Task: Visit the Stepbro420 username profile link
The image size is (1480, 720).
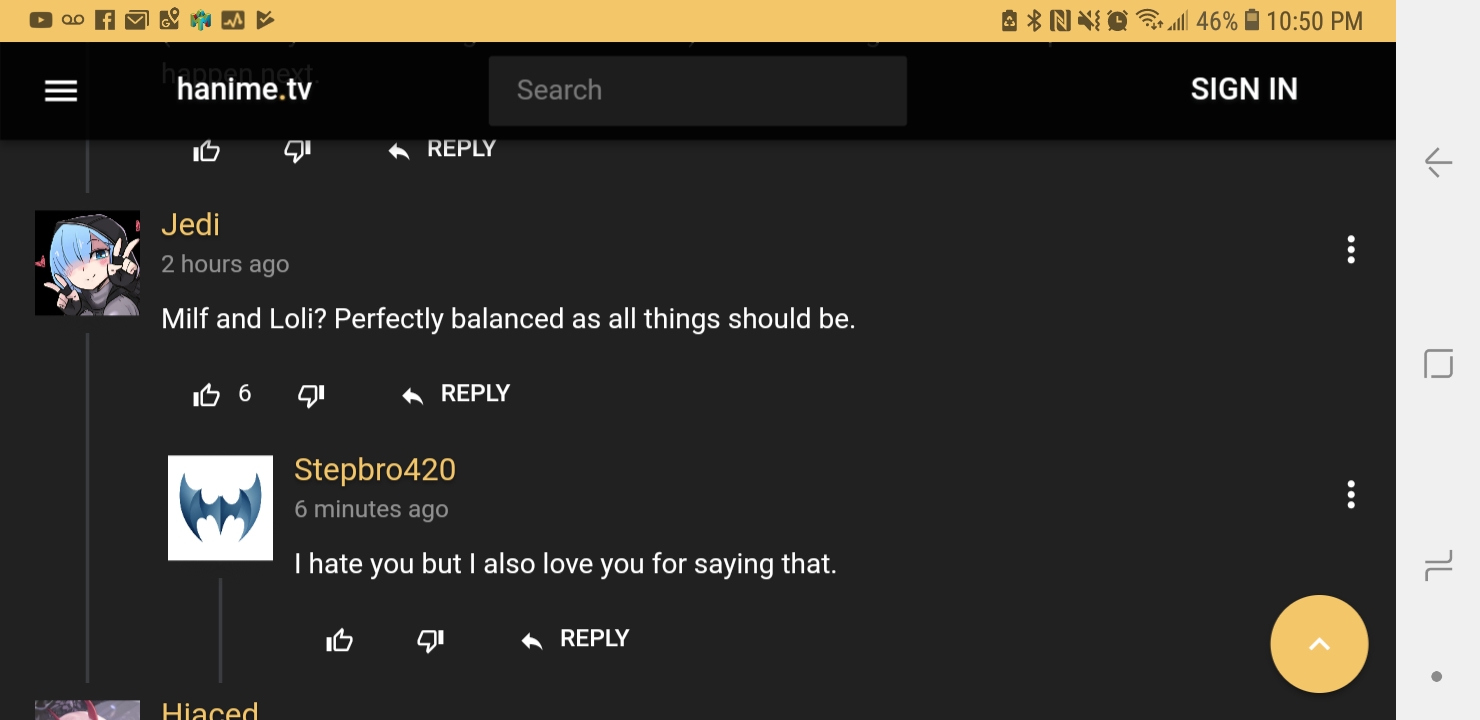Action: coord(375,470)
